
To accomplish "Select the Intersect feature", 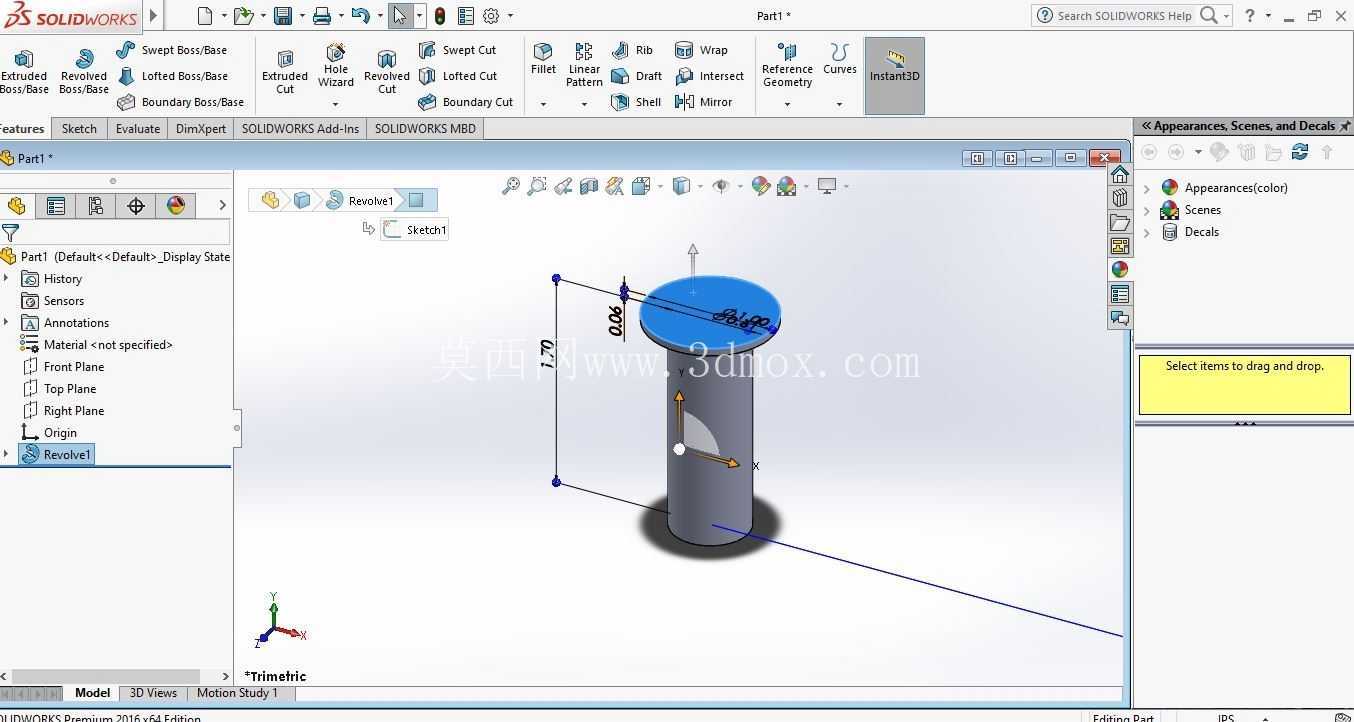I will tap(709, 76).
